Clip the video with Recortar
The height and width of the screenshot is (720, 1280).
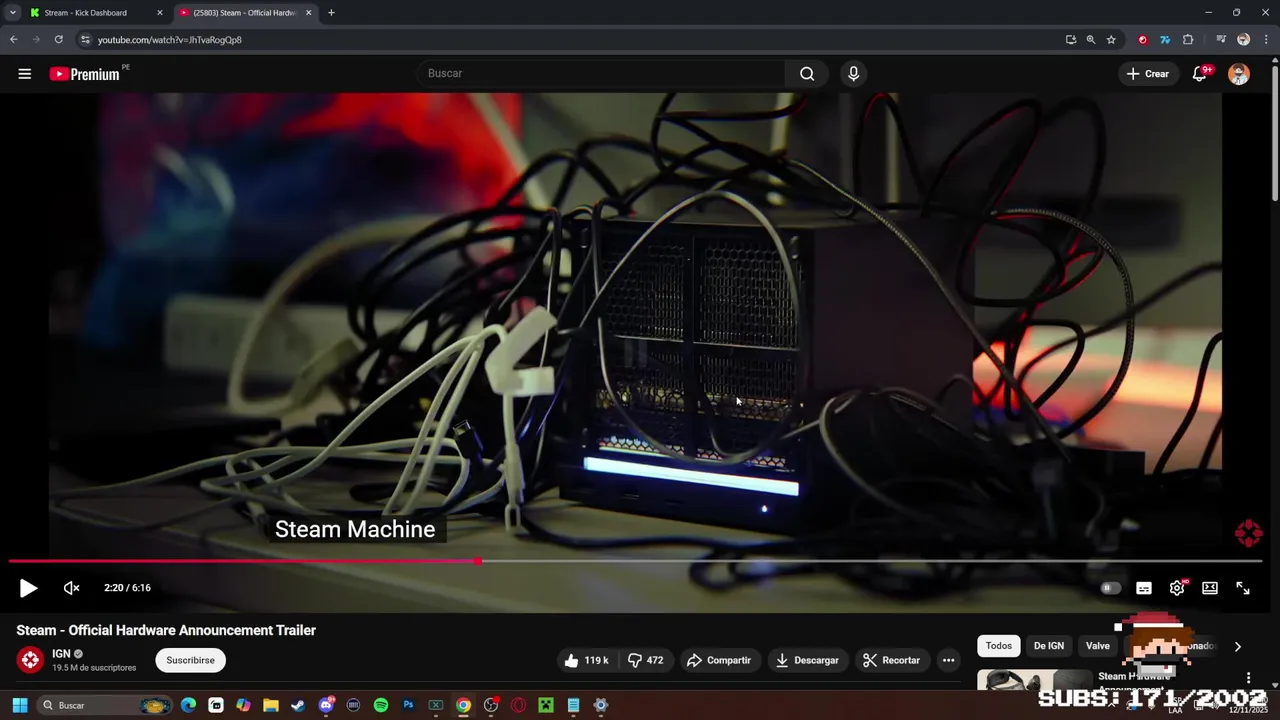click(x=891, y=660)
